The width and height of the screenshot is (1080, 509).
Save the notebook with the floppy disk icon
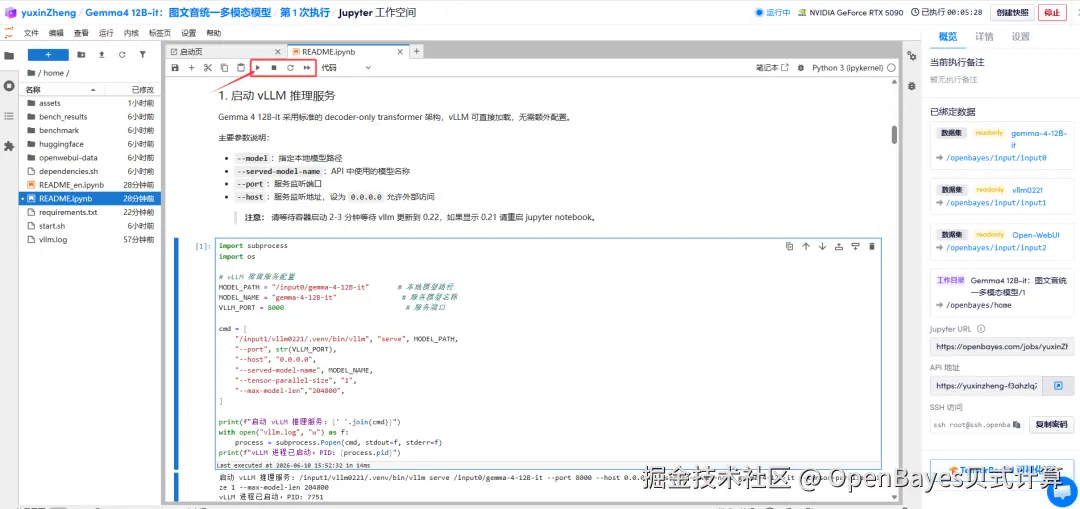click(x=175, y=67)
